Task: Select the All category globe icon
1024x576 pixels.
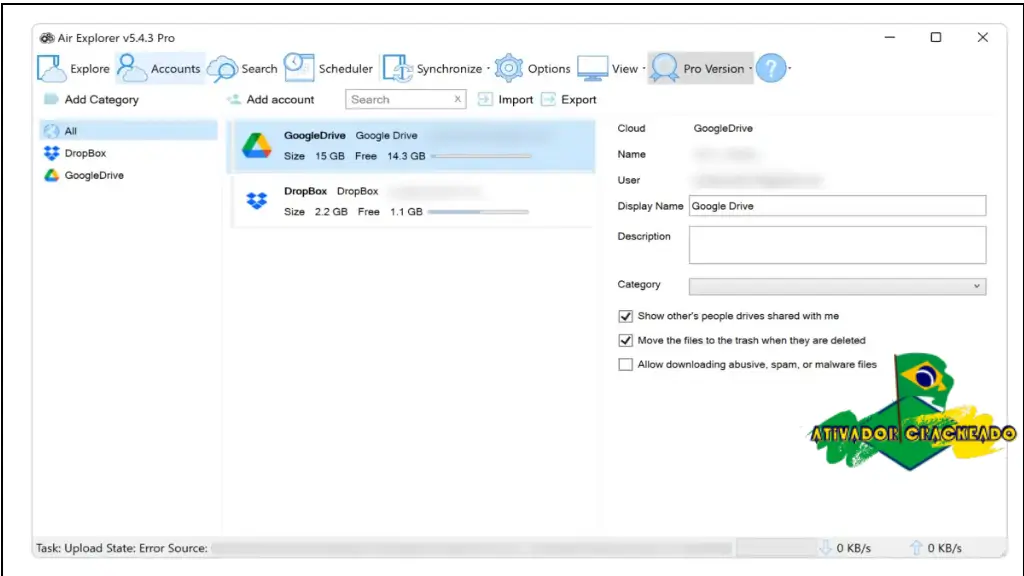Action: coord(52,131)
